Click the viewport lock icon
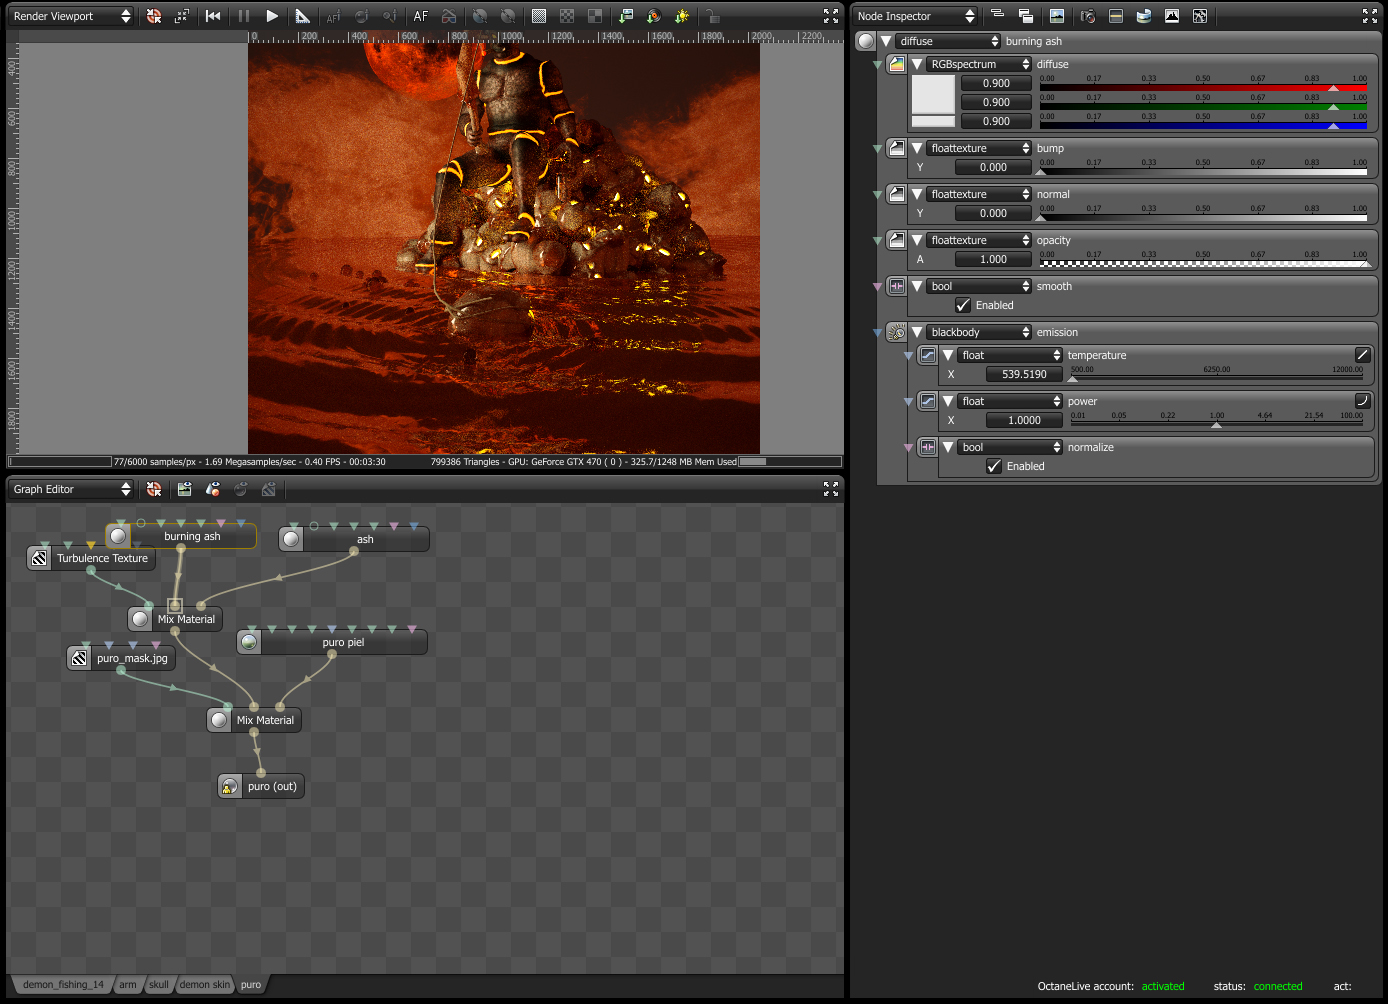This screenshot has width=1388, height=1004. coord(712,16)
